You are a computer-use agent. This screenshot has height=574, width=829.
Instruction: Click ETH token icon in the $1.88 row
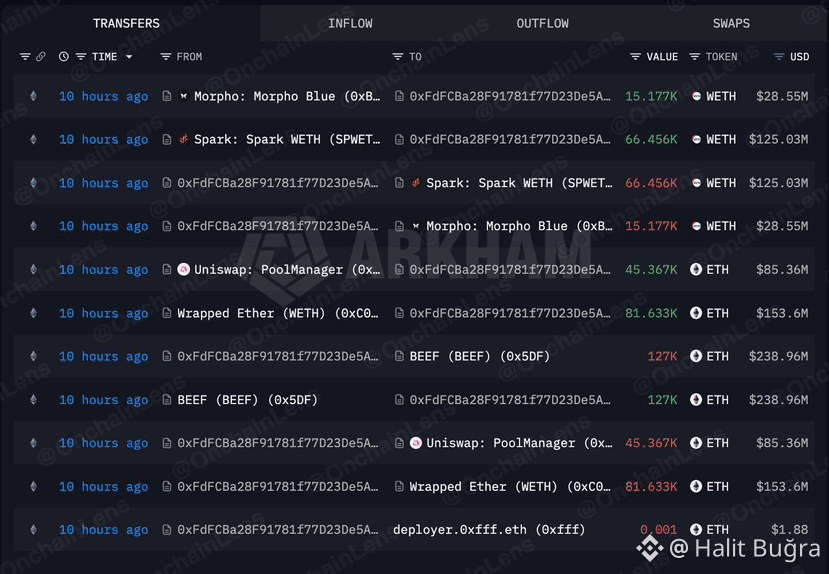tap(696, 530)
